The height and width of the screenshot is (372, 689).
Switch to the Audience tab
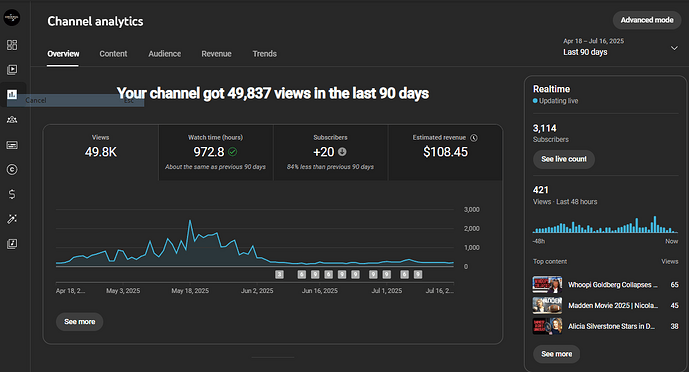(x=164, y=54)
